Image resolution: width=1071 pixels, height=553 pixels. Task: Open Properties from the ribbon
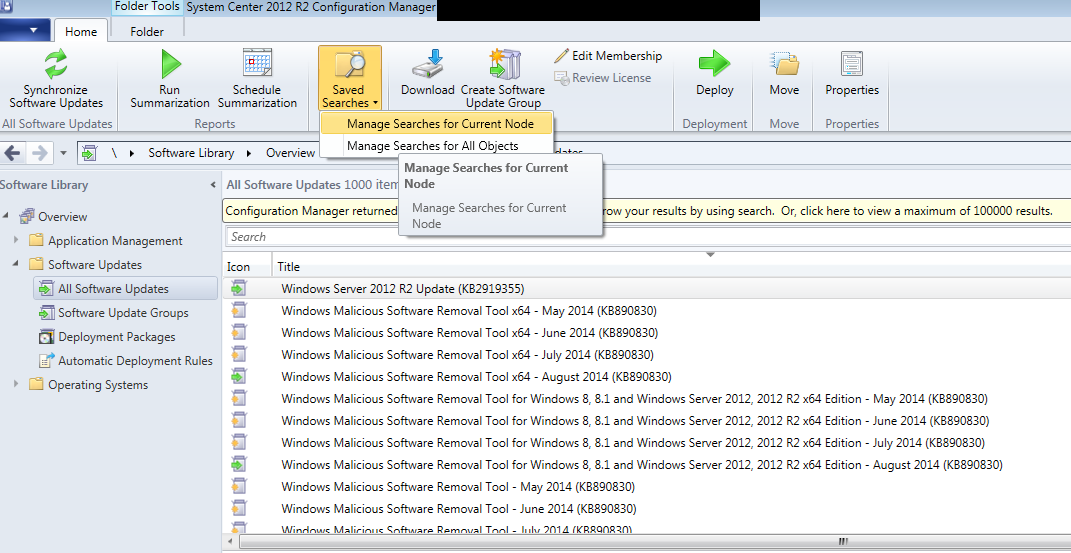click(852, 74)
